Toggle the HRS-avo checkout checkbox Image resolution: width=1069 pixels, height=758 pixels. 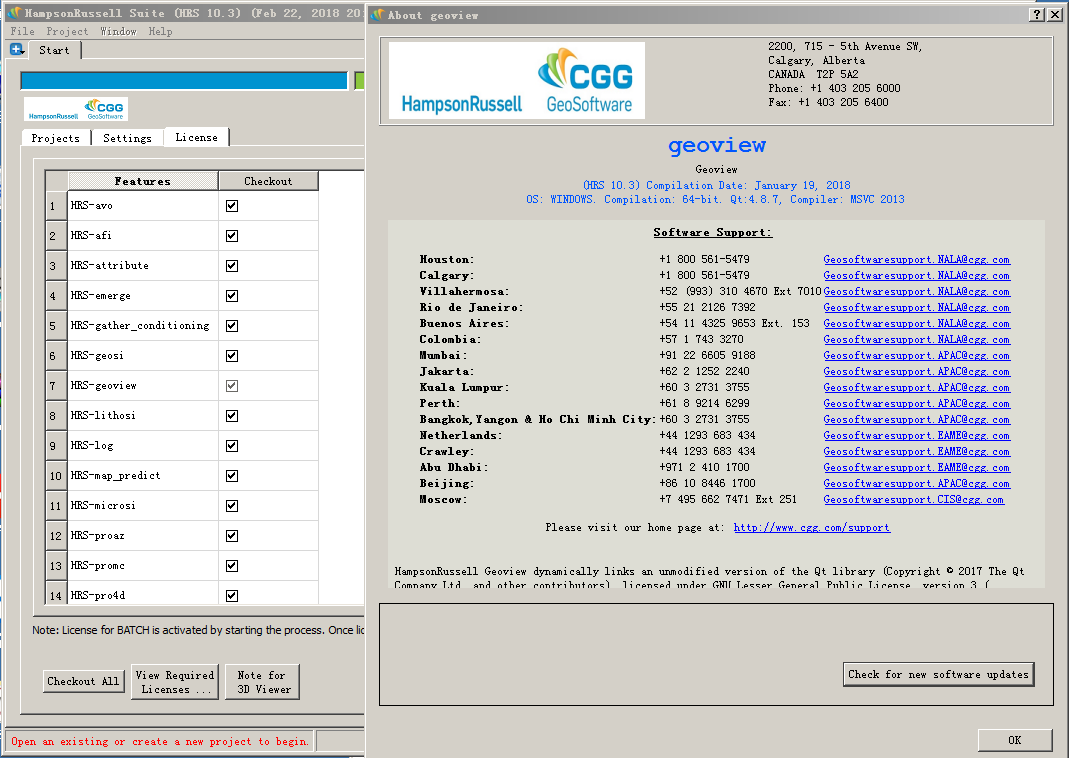point(232,206)
